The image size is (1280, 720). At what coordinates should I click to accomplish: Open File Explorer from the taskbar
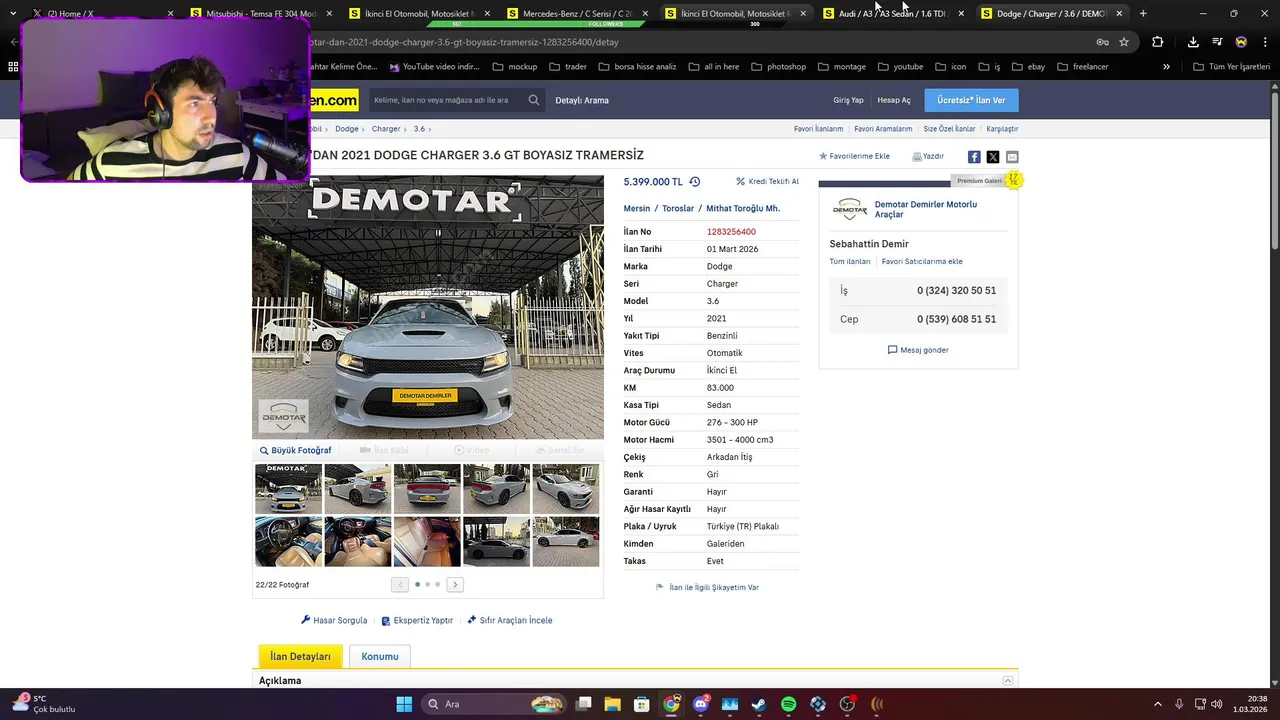coord(613,704)
